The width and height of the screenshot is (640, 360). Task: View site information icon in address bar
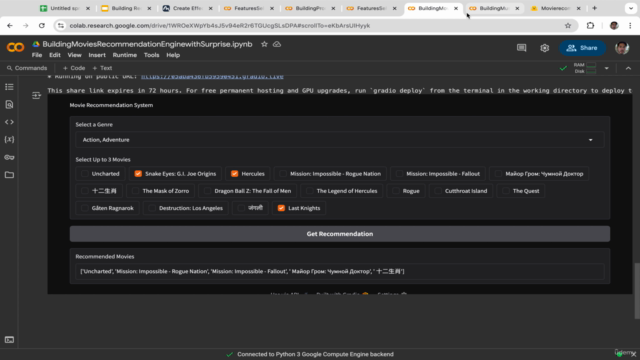61,26
